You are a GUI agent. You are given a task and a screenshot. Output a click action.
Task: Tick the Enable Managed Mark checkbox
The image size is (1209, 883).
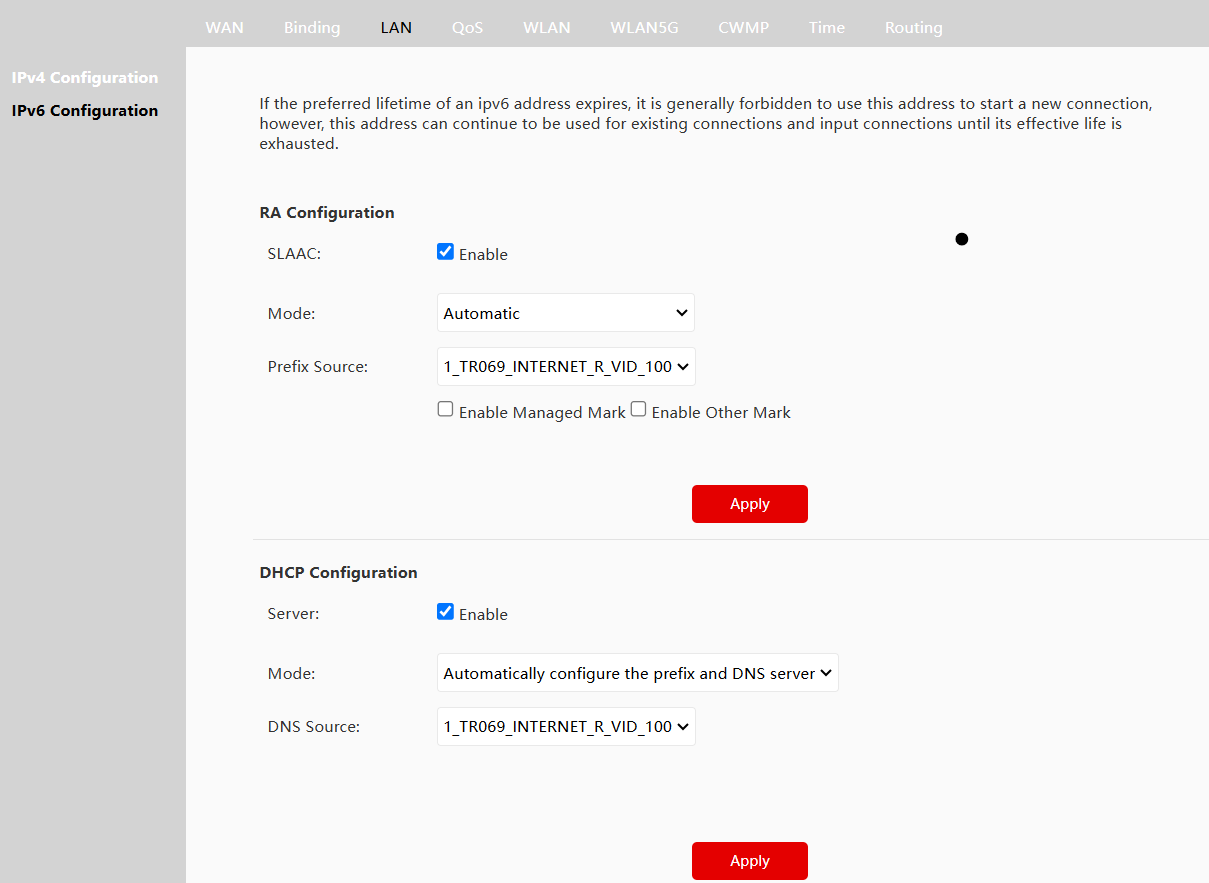[446, 410]
